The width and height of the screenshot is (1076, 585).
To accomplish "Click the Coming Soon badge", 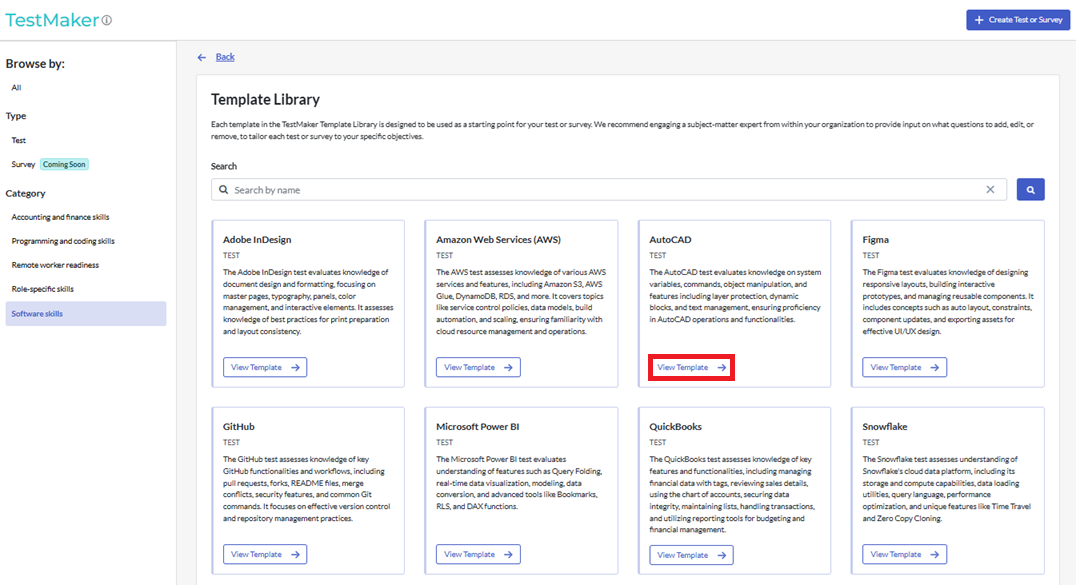I will (64, 165).
